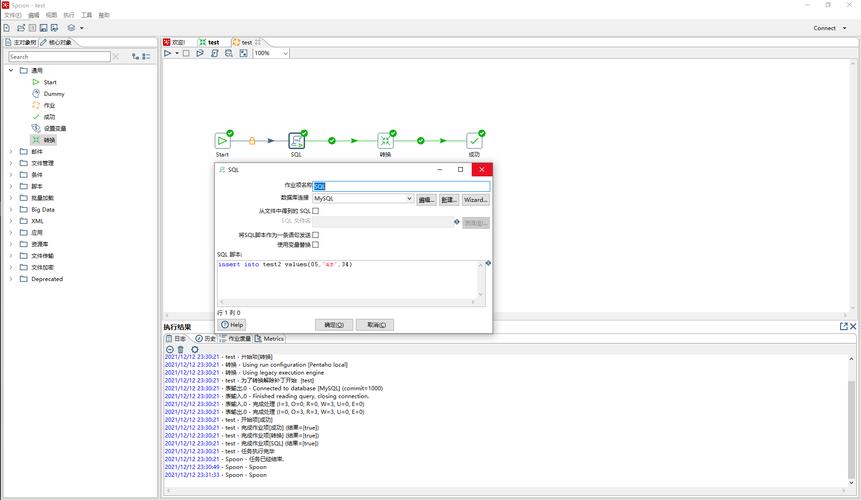This screenshot has height=500, width=861.
Task: Clear the log with the trash icon
Action: 181,349
